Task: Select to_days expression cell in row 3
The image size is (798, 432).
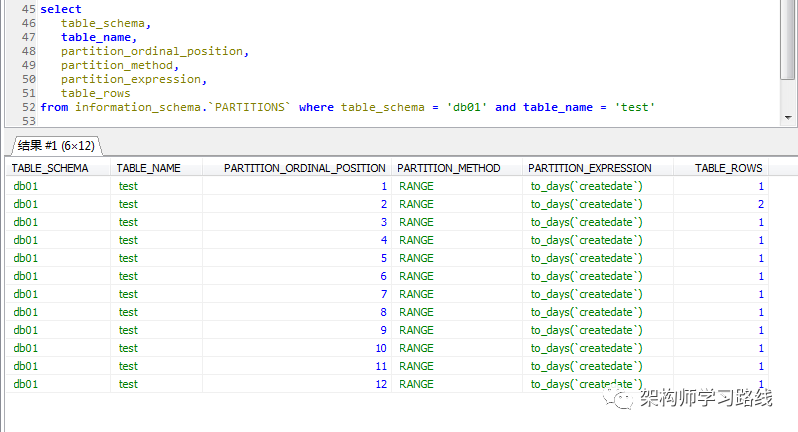Action: click(x=597, y=222)
